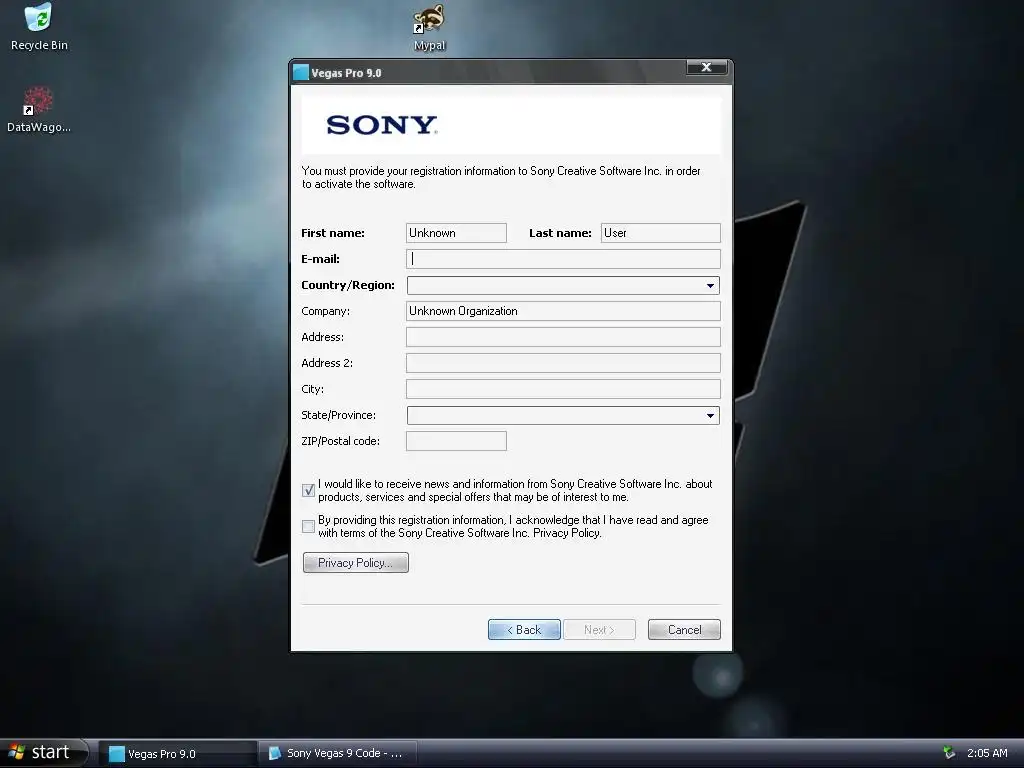Cancel the registration dialog
The image size is (1024, 768).
pyautogui.click(x=684, y=630)
